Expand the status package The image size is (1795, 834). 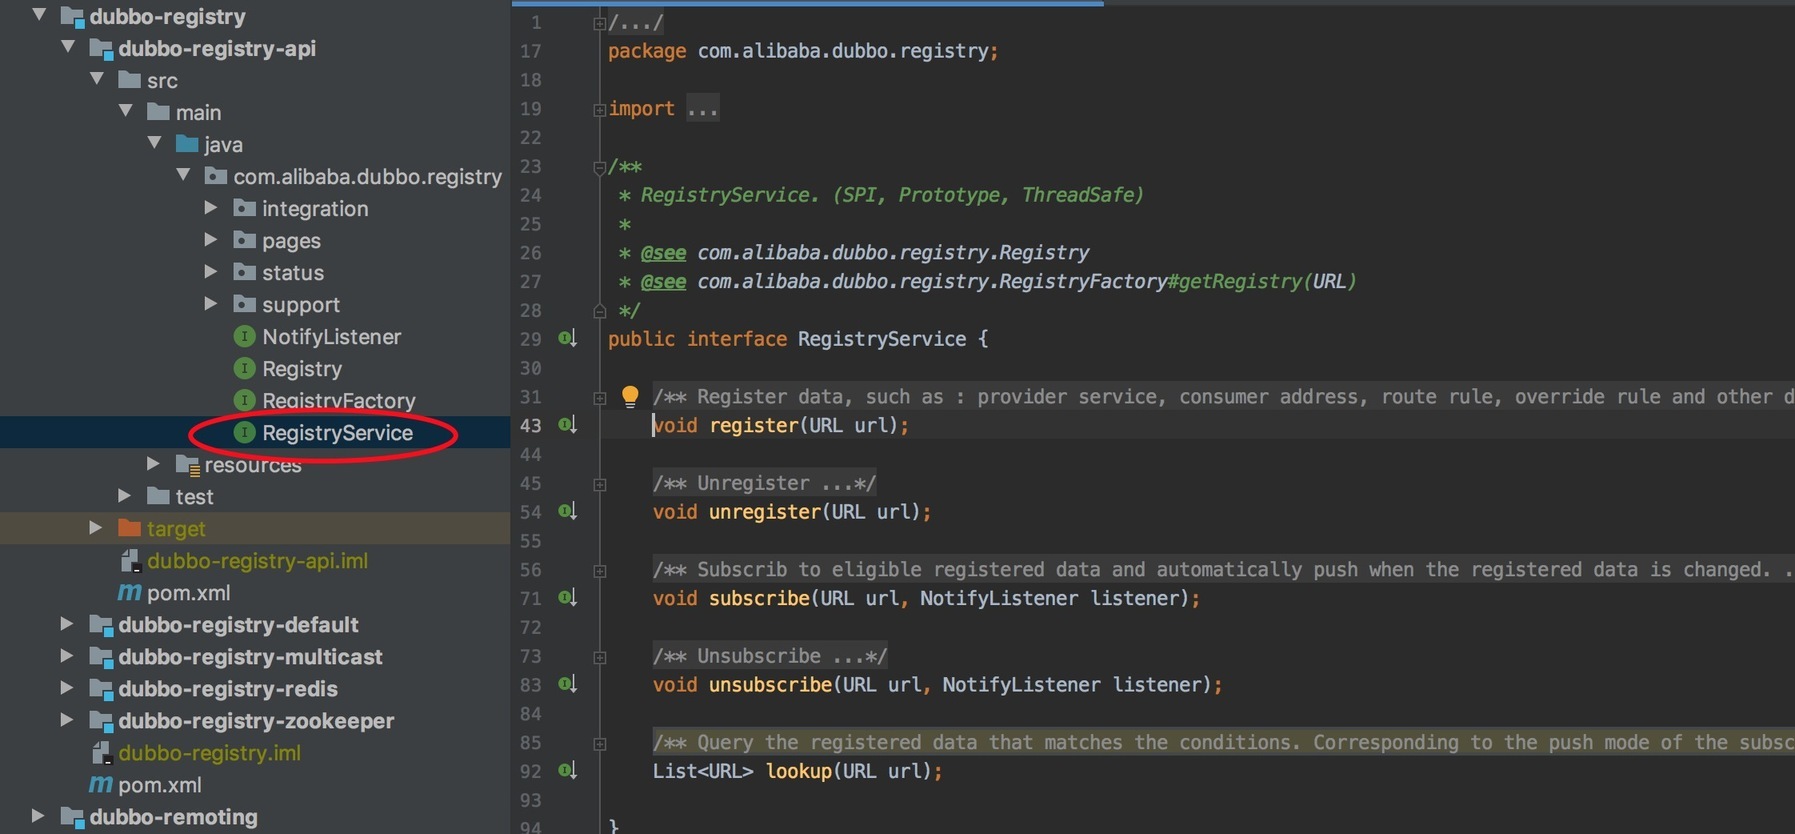pos(211,271)
